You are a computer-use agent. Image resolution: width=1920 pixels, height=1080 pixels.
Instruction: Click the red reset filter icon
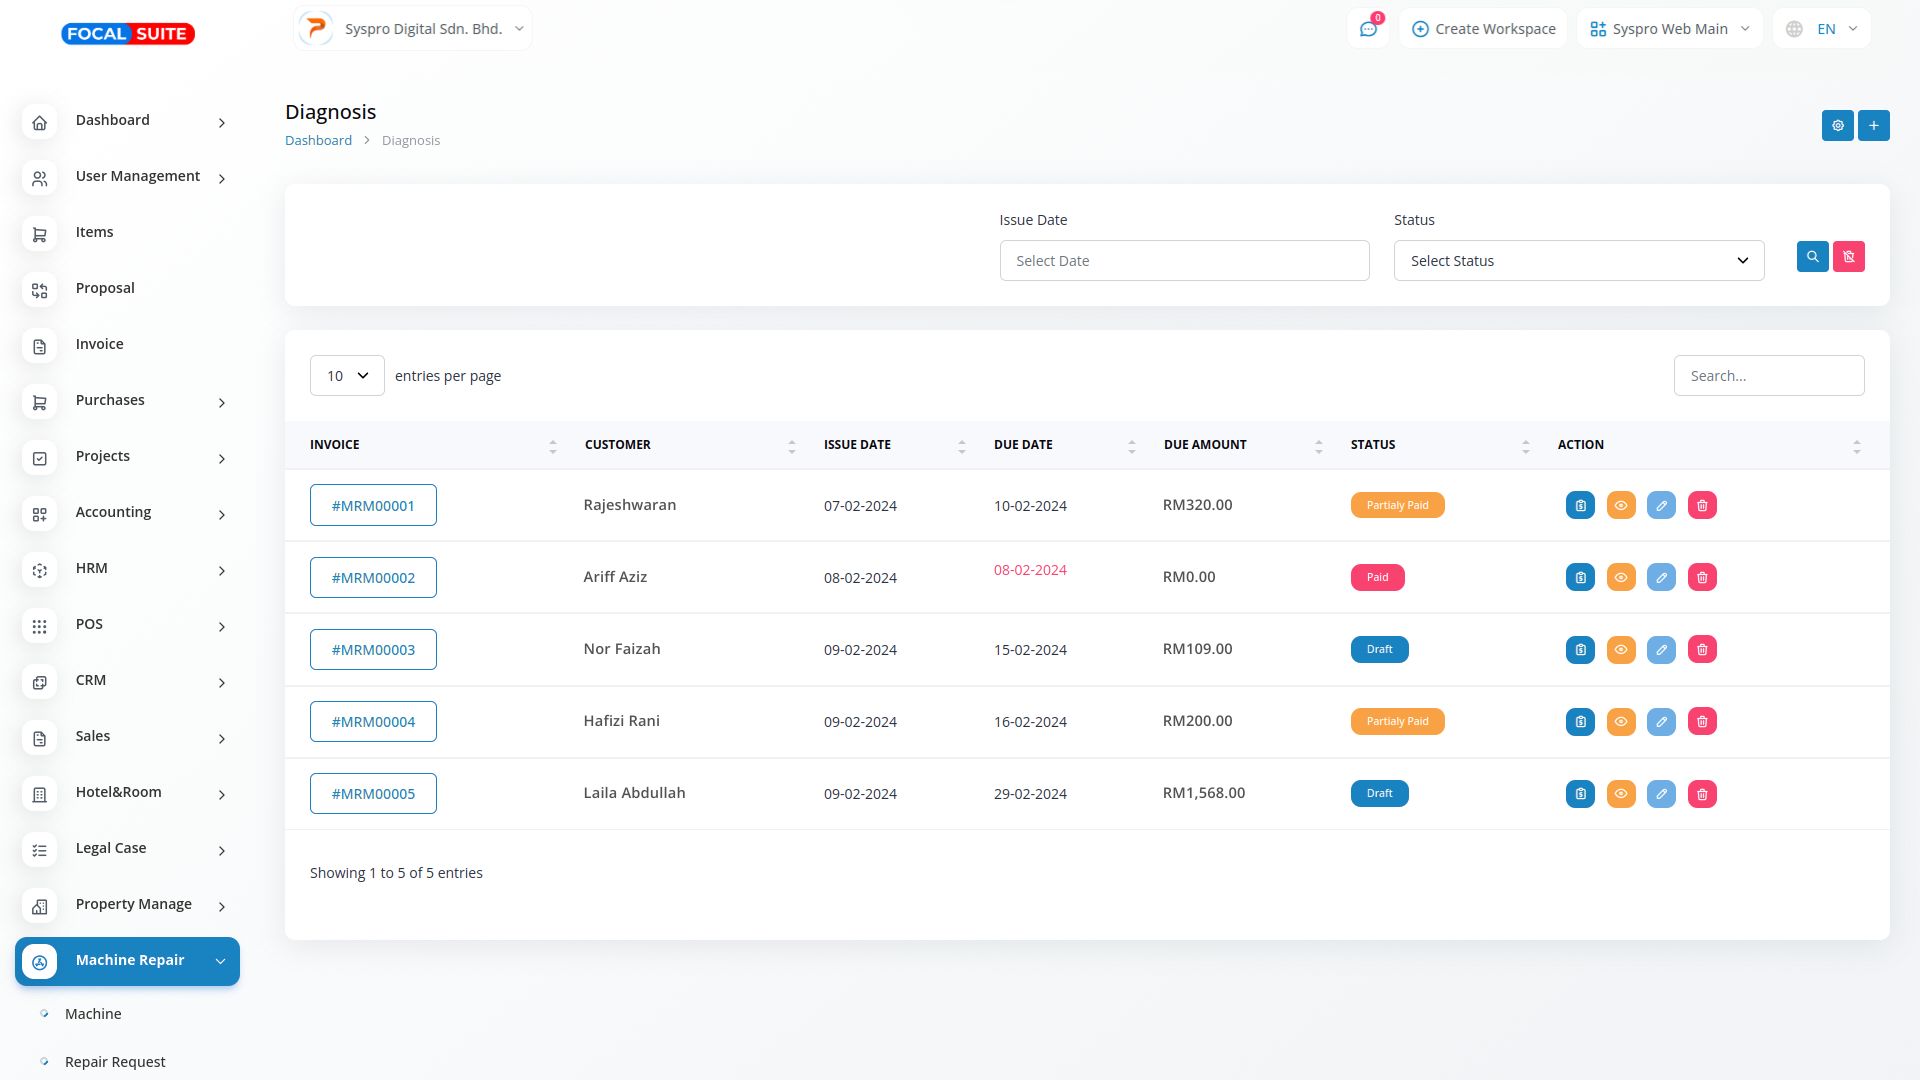1848,257
